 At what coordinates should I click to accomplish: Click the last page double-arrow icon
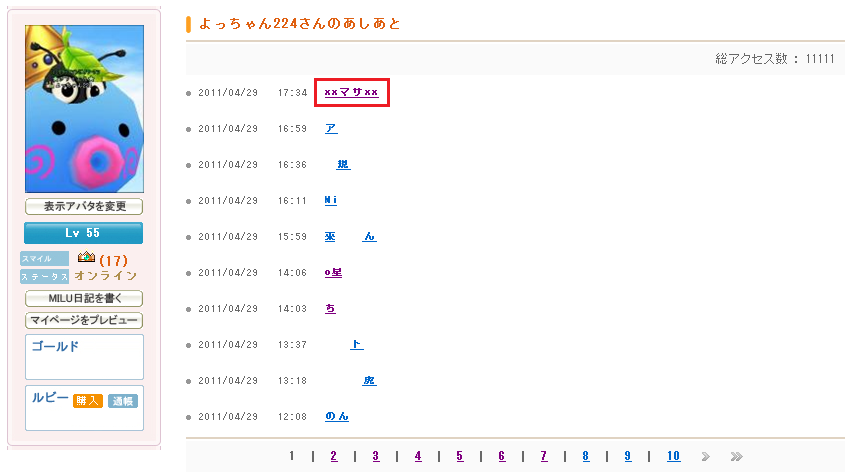coord(736,456)
